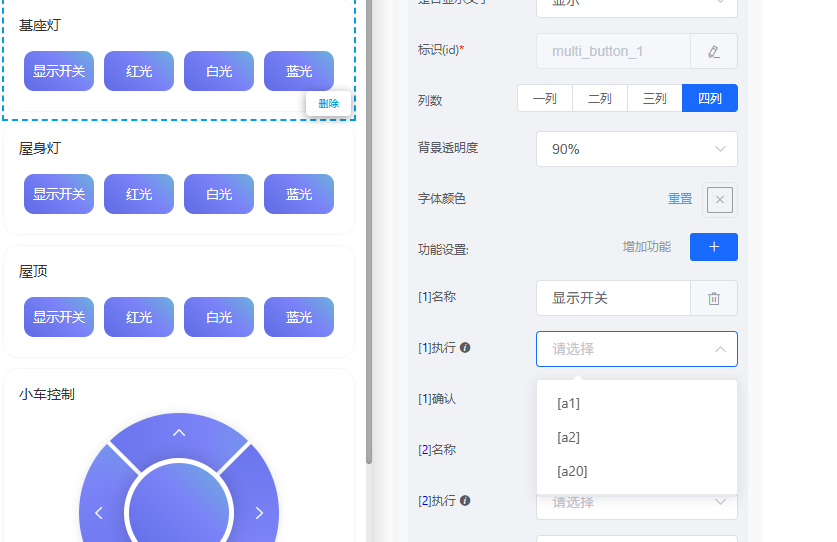Select 二列 column option
Screen dimensions: 837x542
click(599, 98)
